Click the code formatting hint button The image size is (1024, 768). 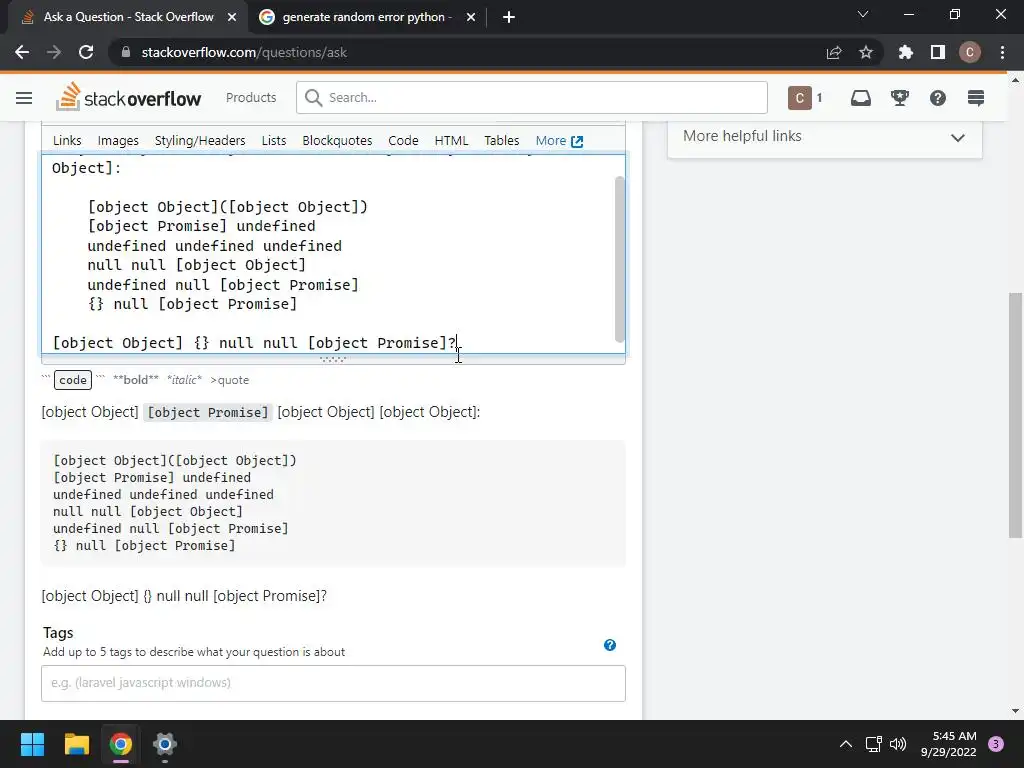pyautogui.click(x=72, y=380)
